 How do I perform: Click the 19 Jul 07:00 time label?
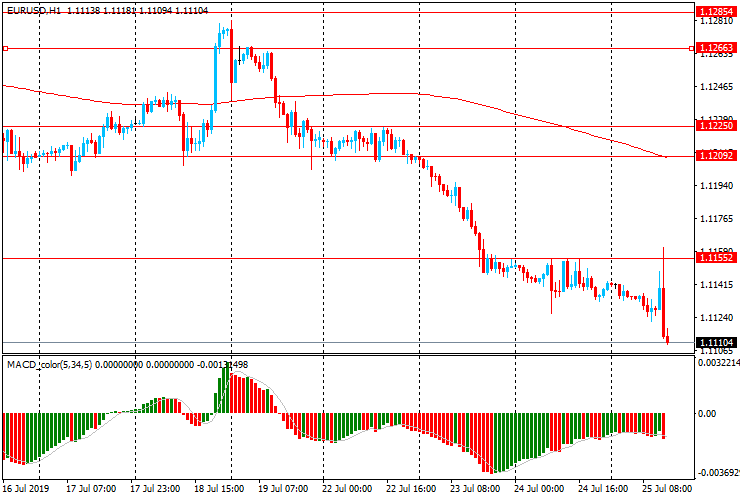click(x=283, y=488)
